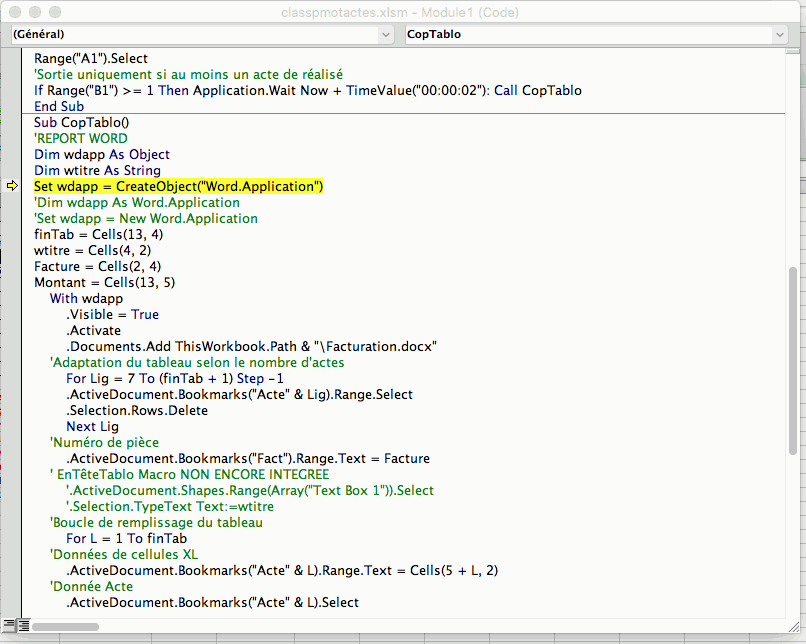Place cursor on highlighted CreateObject line

[178, 187]
